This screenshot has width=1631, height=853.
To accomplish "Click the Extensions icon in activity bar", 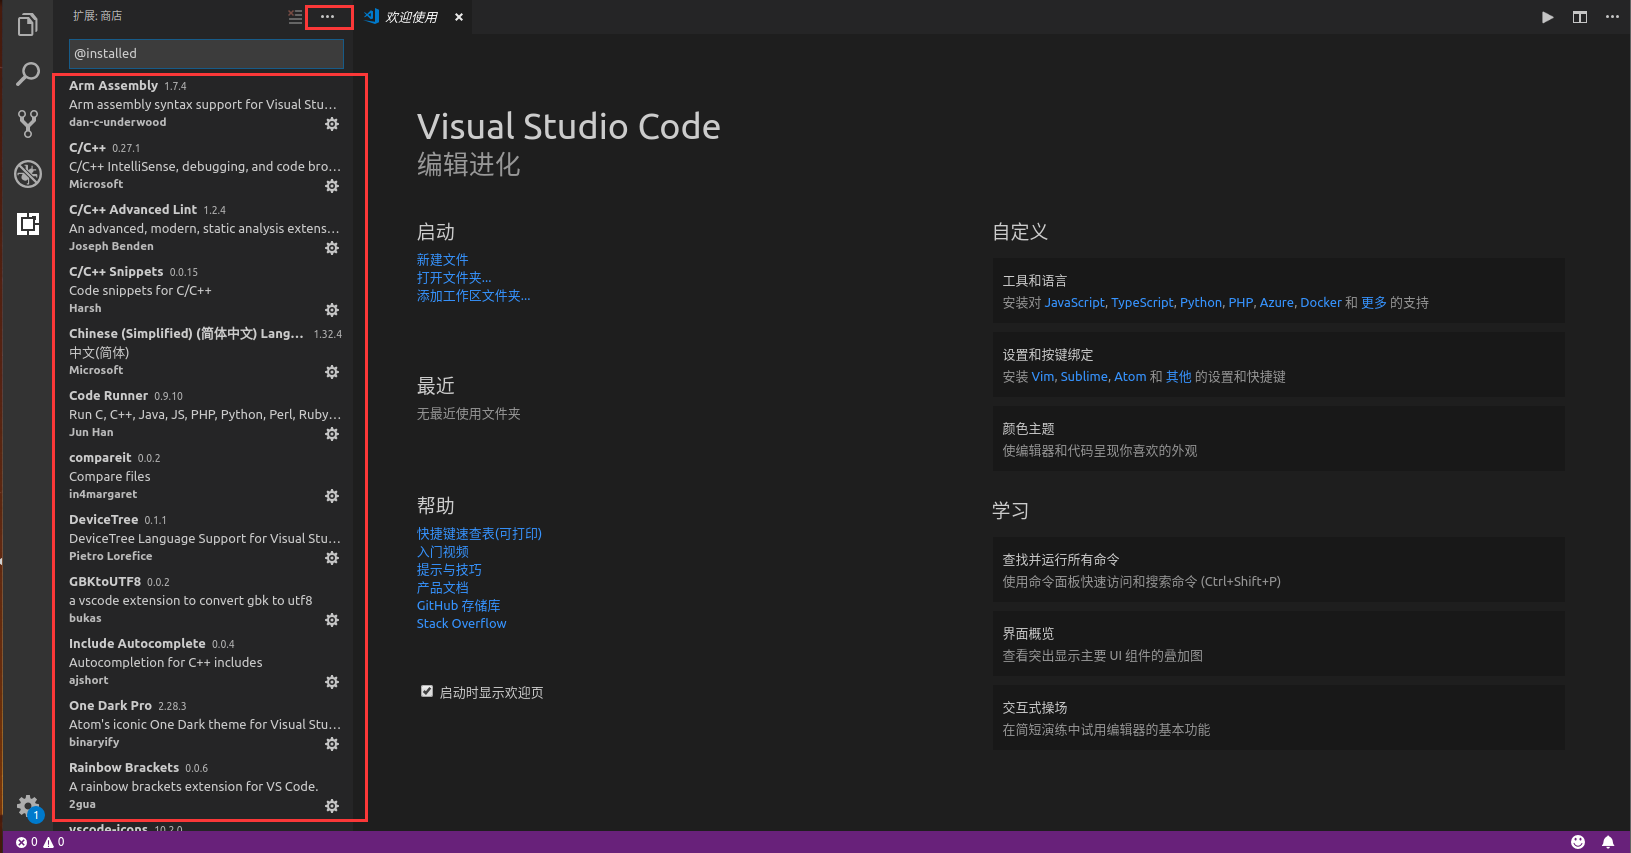I will [28, 224].
